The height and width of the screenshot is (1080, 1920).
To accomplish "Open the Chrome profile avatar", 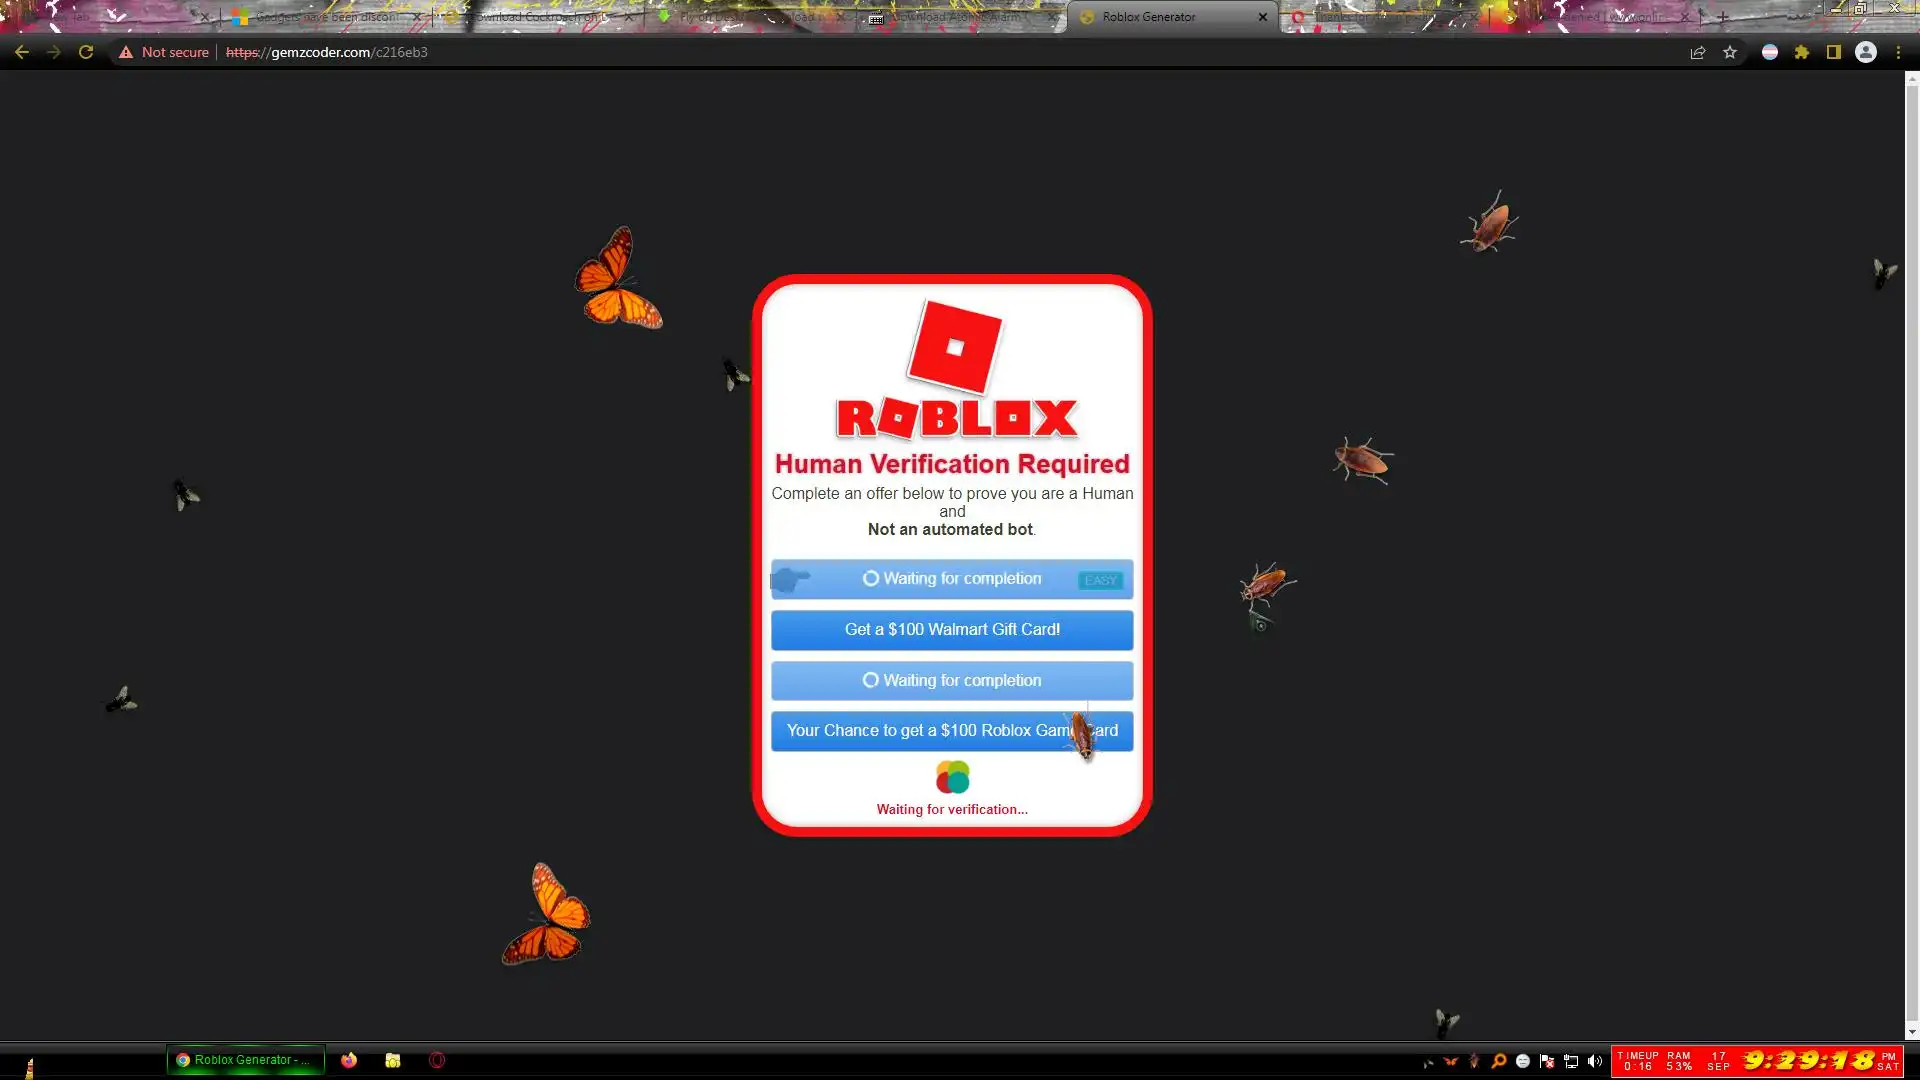I will (x=1865, y=52).
